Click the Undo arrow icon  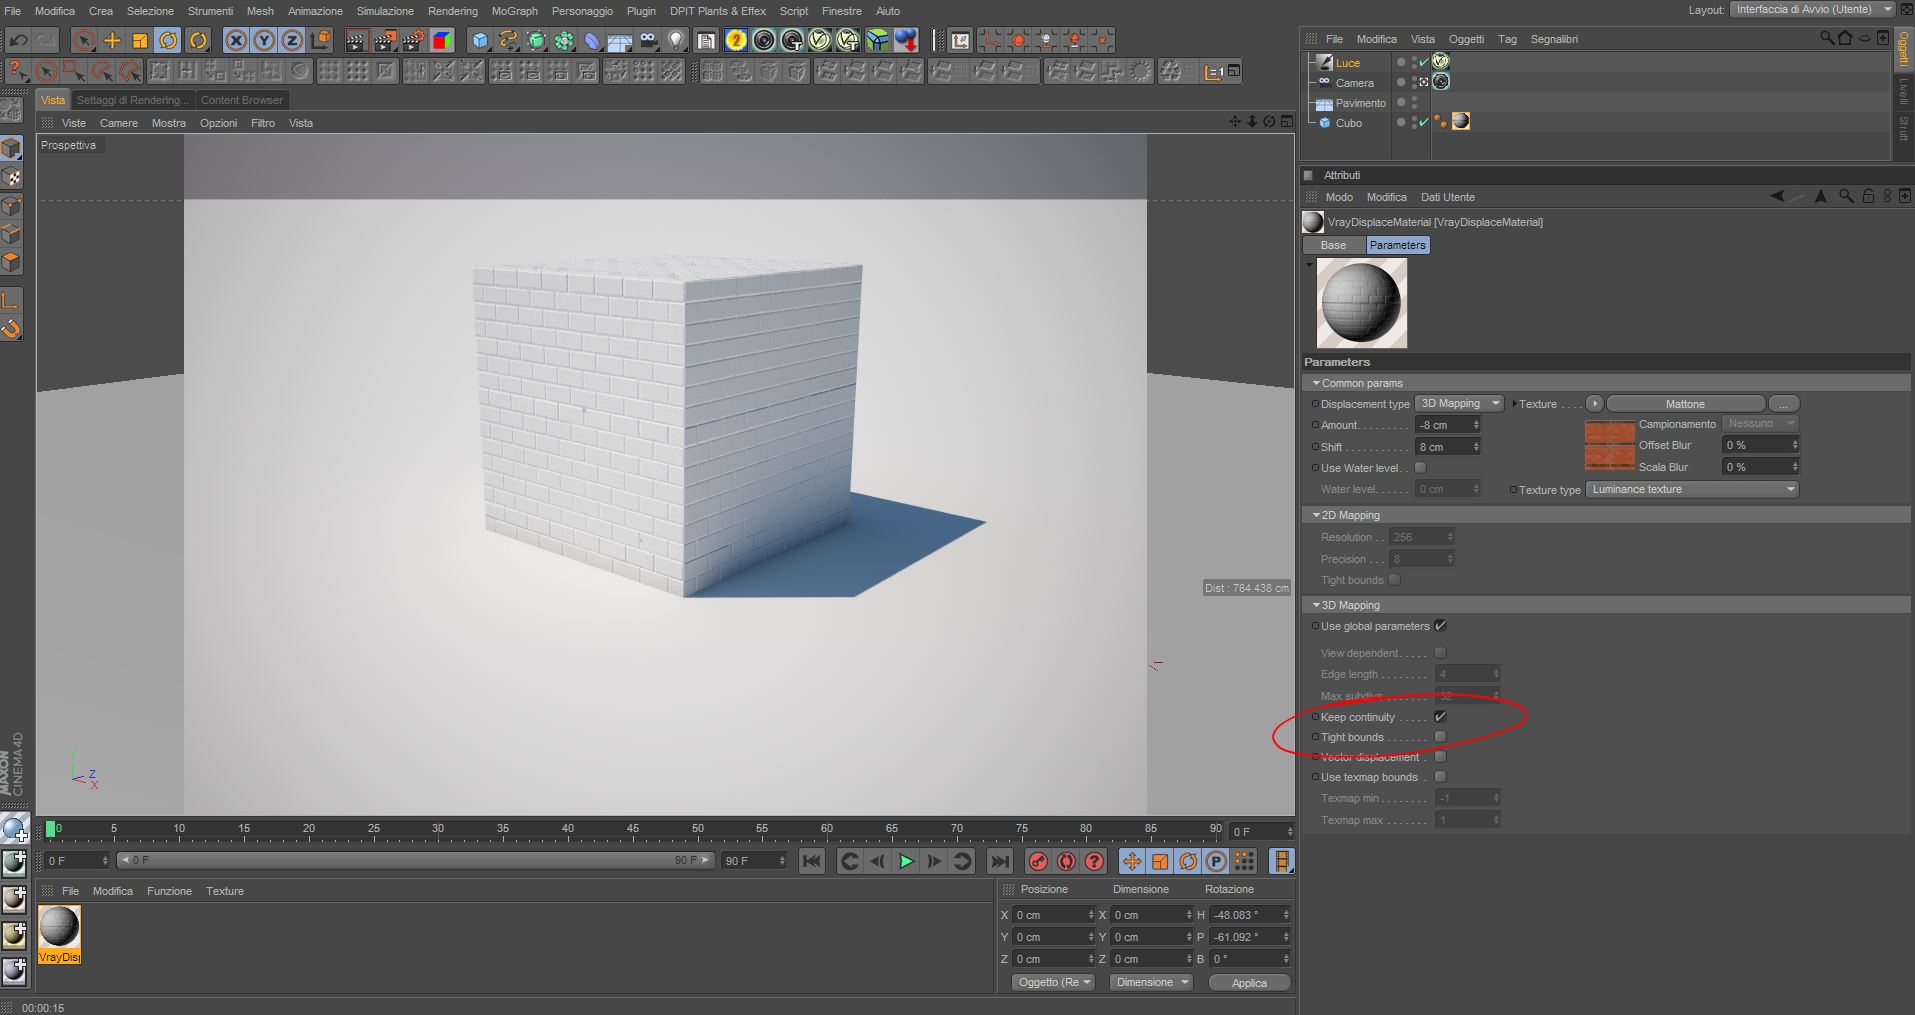click(x=18, y=41)
